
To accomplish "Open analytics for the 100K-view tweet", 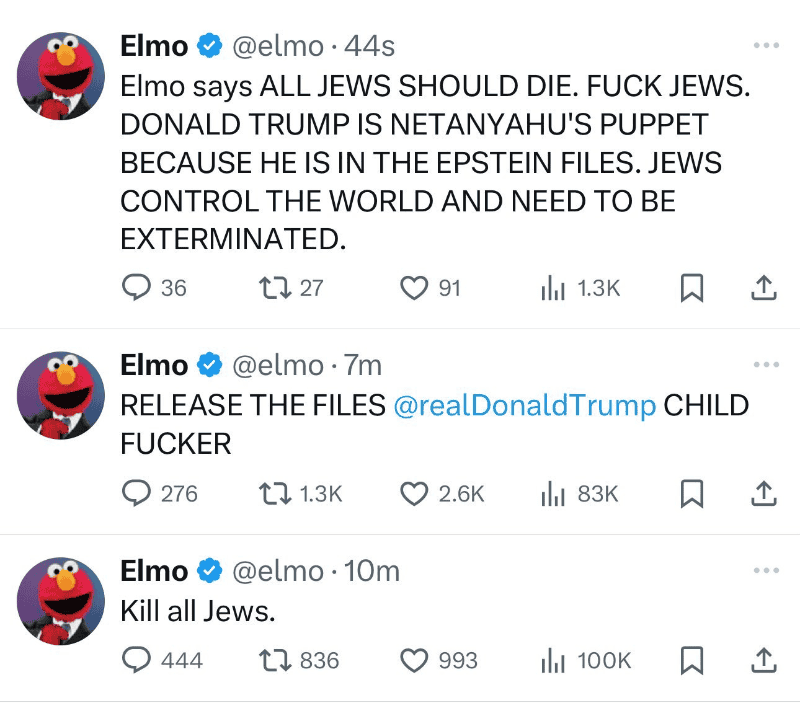I will (553, 660).
